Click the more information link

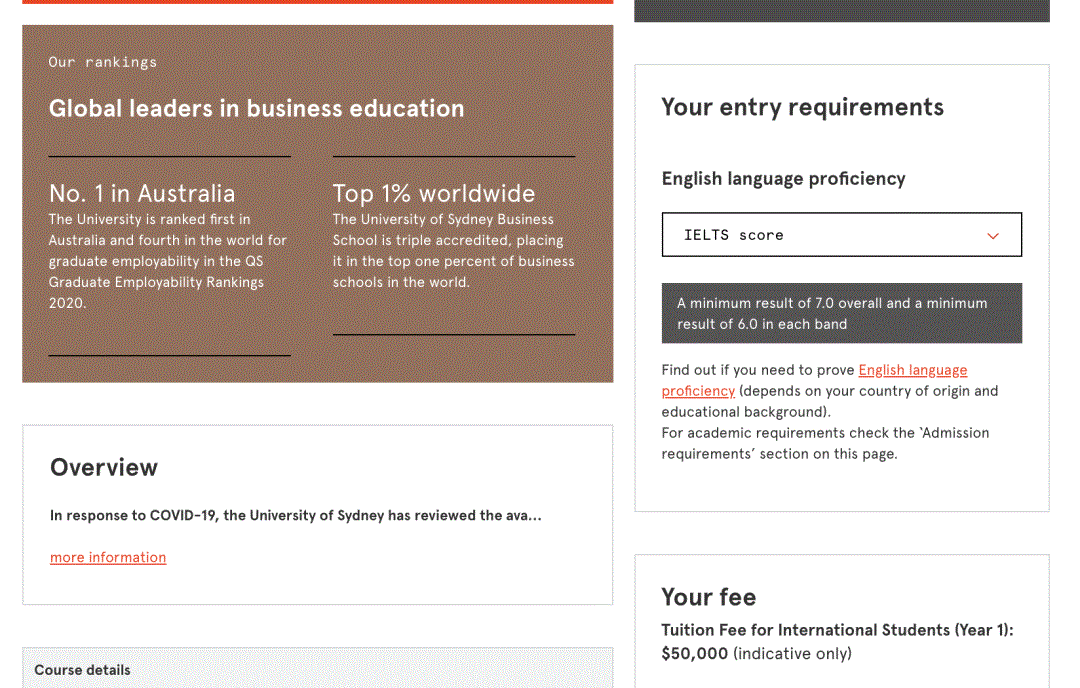pos(107,557)
